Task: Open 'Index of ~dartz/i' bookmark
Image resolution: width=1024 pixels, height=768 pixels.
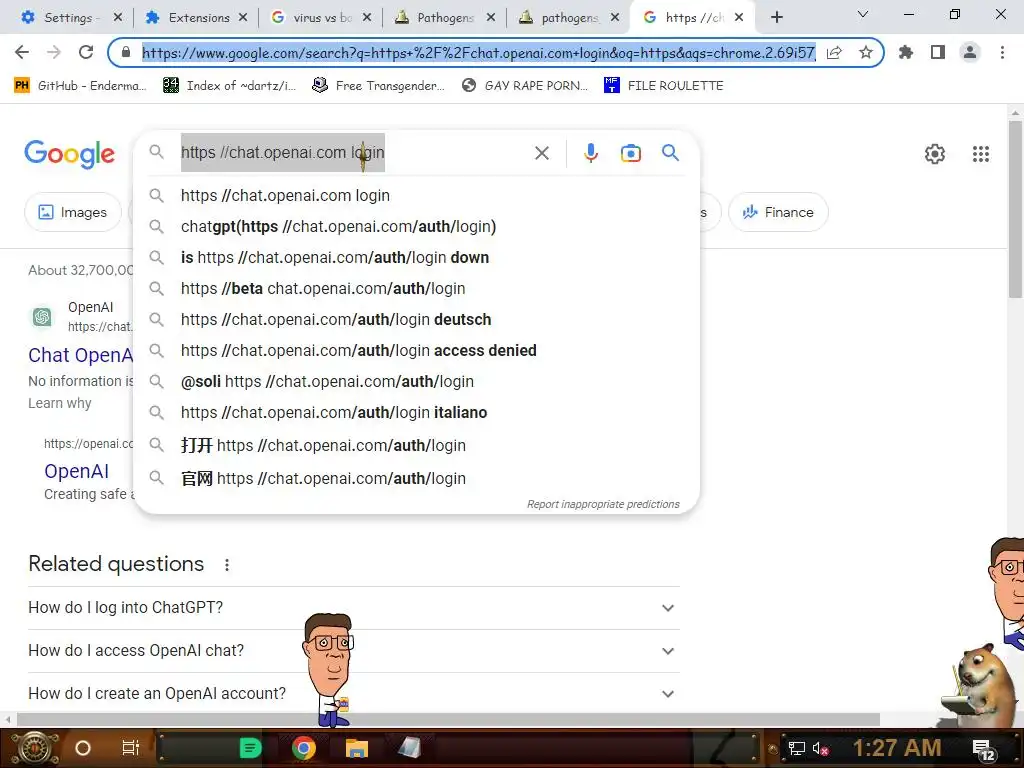Action: [x=229, y=86]
